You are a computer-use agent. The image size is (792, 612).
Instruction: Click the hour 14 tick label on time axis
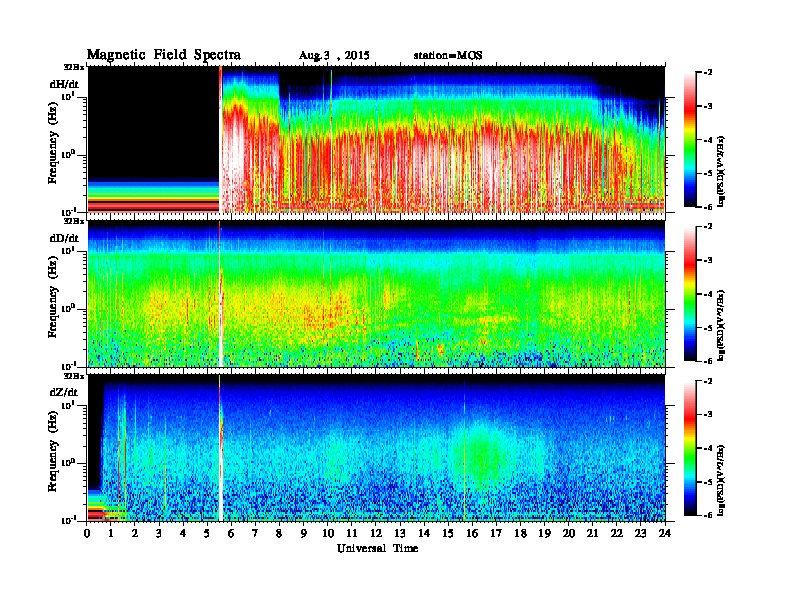424,533
